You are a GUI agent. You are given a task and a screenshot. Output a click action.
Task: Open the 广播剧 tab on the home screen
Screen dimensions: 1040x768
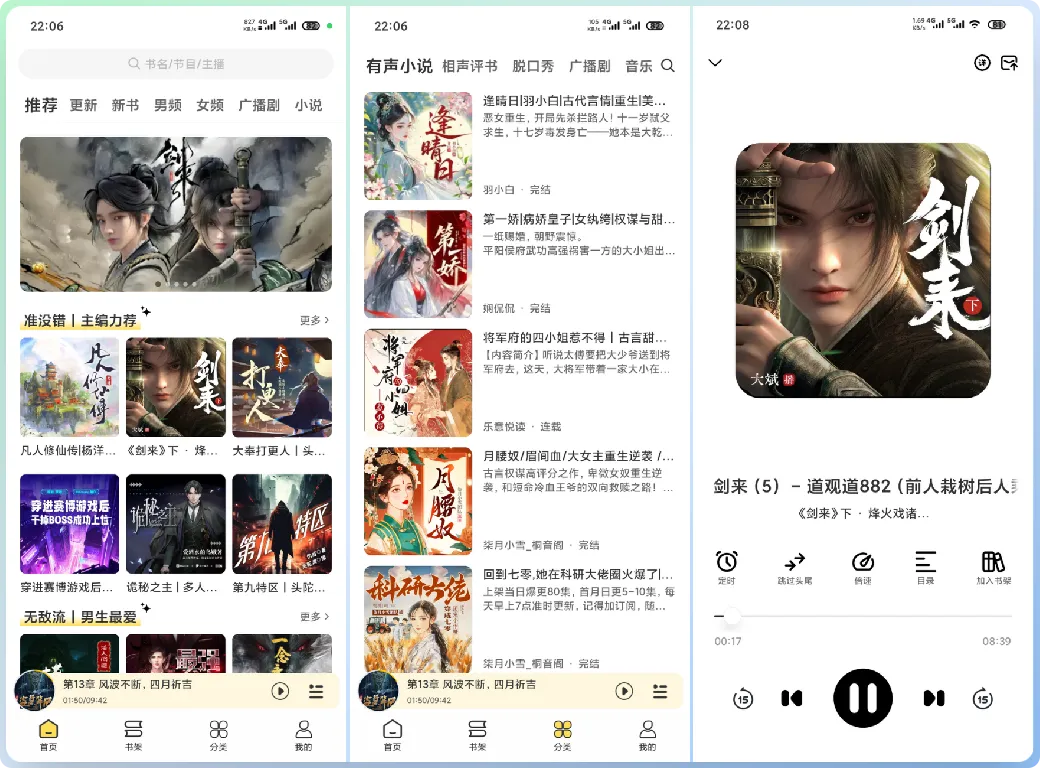259,105
